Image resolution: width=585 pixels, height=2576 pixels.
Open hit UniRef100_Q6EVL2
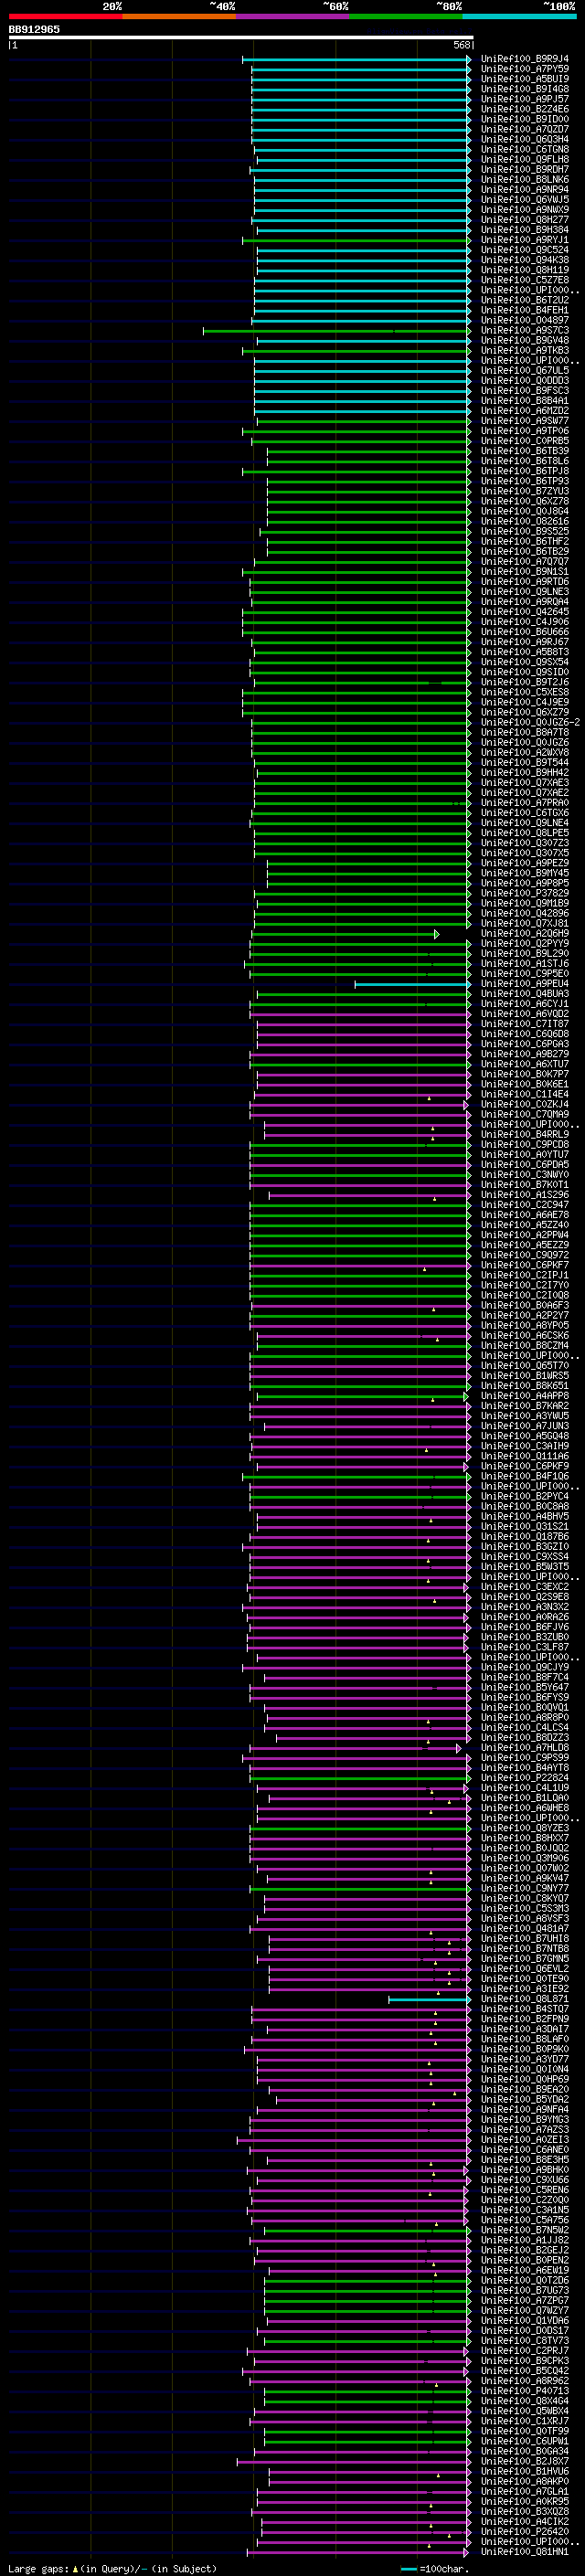(x=524, y=1968)
